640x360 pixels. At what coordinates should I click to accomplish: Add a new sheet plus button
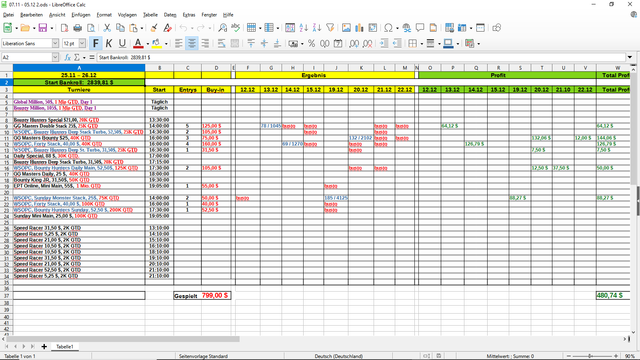[x=44, y=347]
